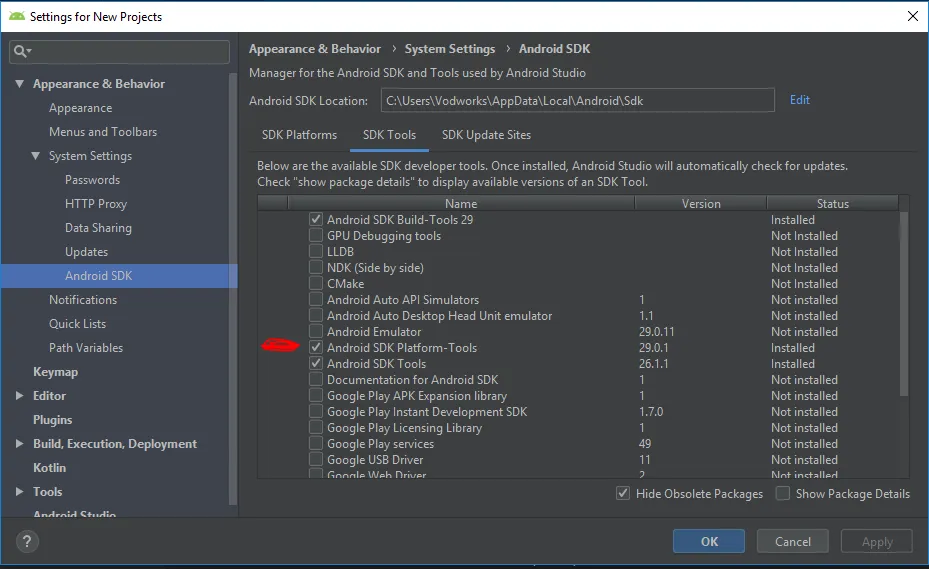This screenshot has height=569, width=929.
Task: Expand Build, Execution, Deployment section
Action: (20, 443)
